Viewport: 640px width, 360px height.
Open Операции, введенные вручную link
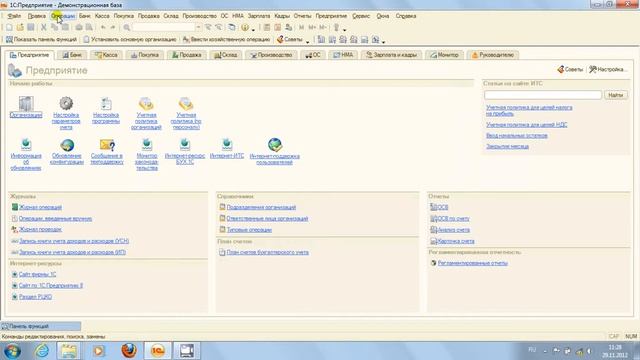(55, 219)
